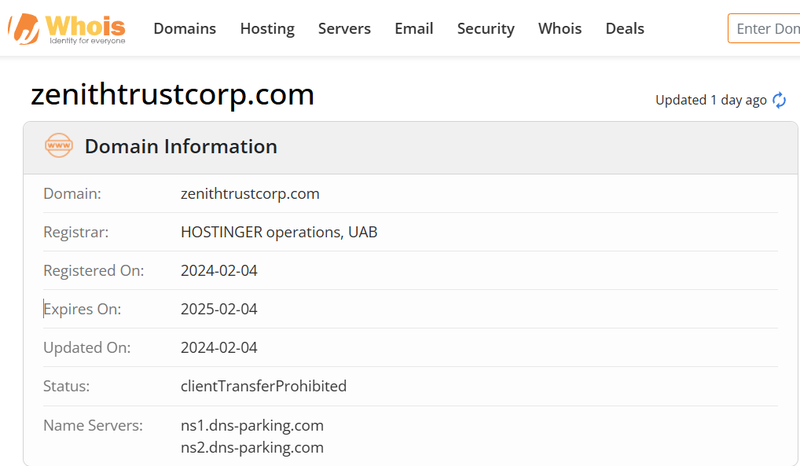Focus the Enter Domain search field
Screen dimensions: 800x466
point(764,29)
